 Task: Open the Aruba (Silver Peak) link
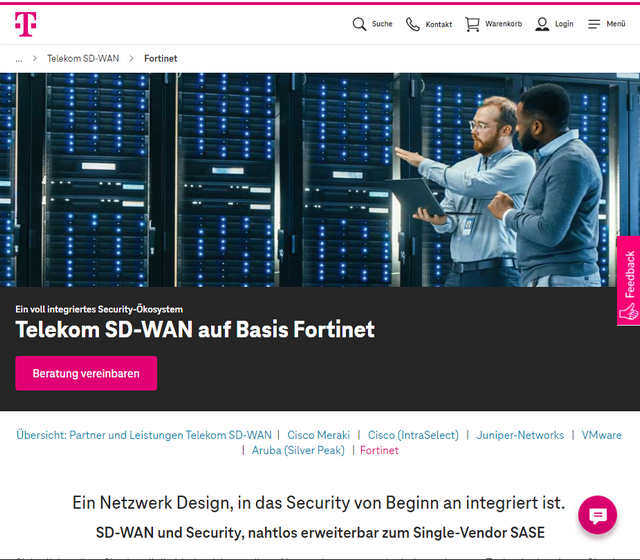click(298, 450)
